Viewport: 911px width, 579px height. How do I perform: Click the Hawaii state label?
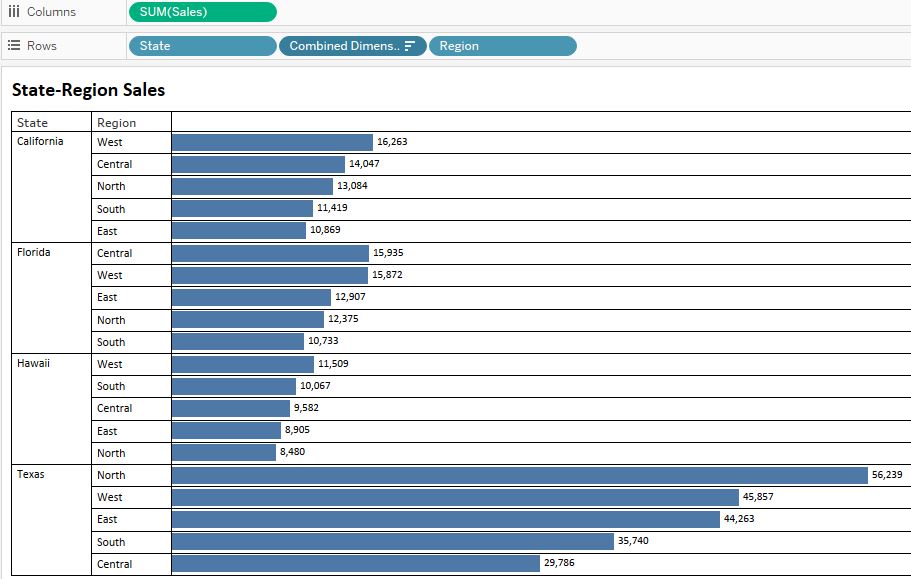(32, 364)
